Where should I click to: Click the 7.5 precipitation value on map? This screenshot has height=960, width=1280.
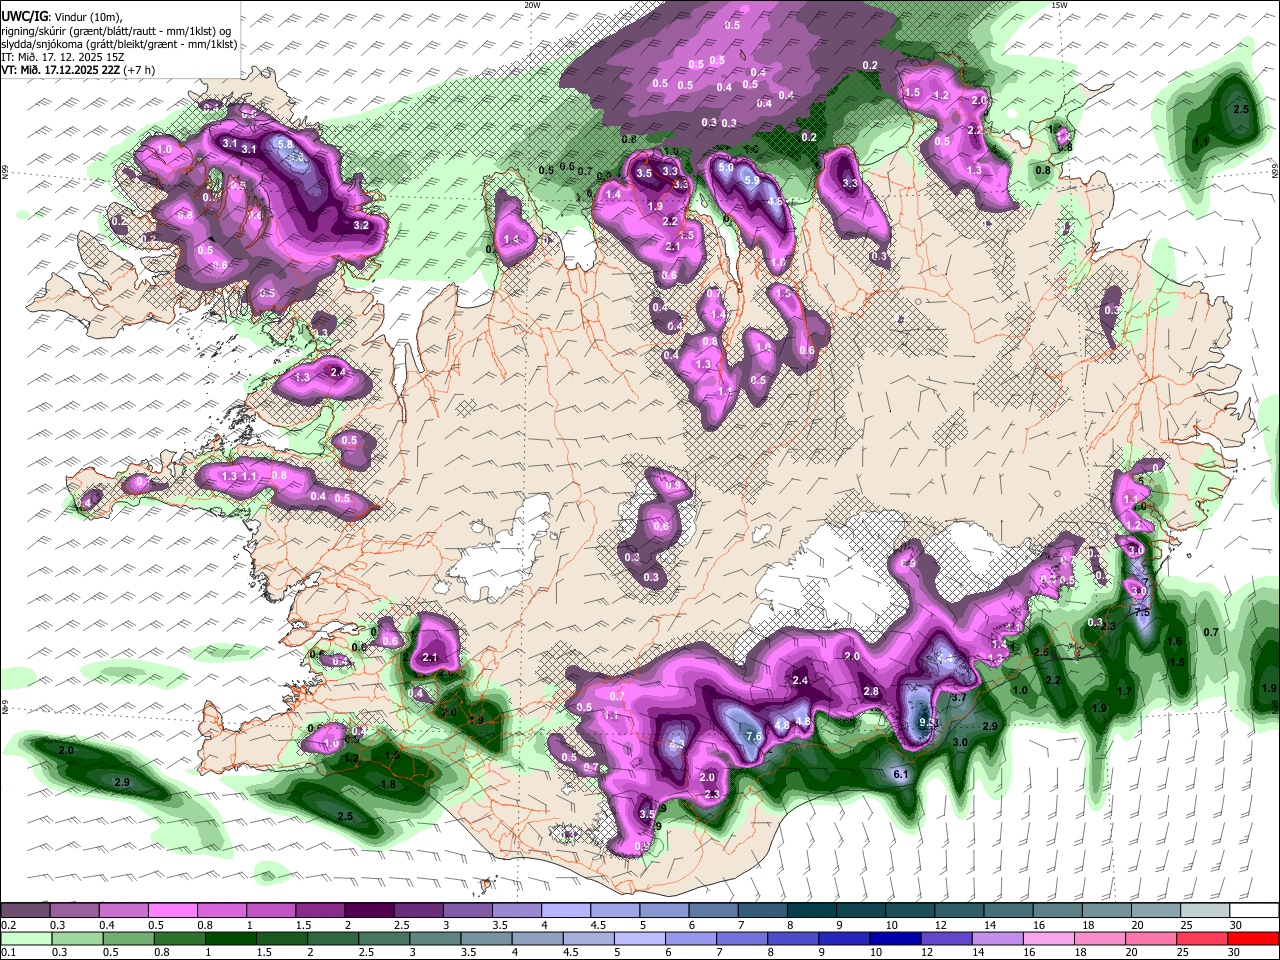click(x=1141, y=612)
